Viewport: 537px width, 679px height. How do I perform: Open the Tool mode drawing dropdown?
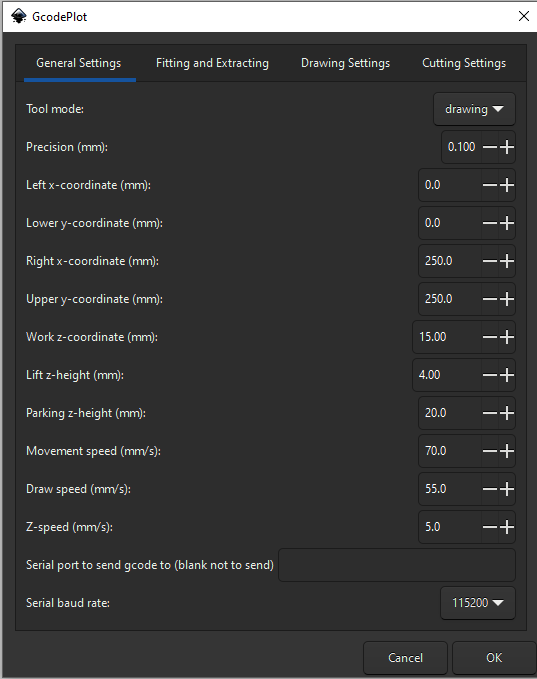tap(474, 109)
